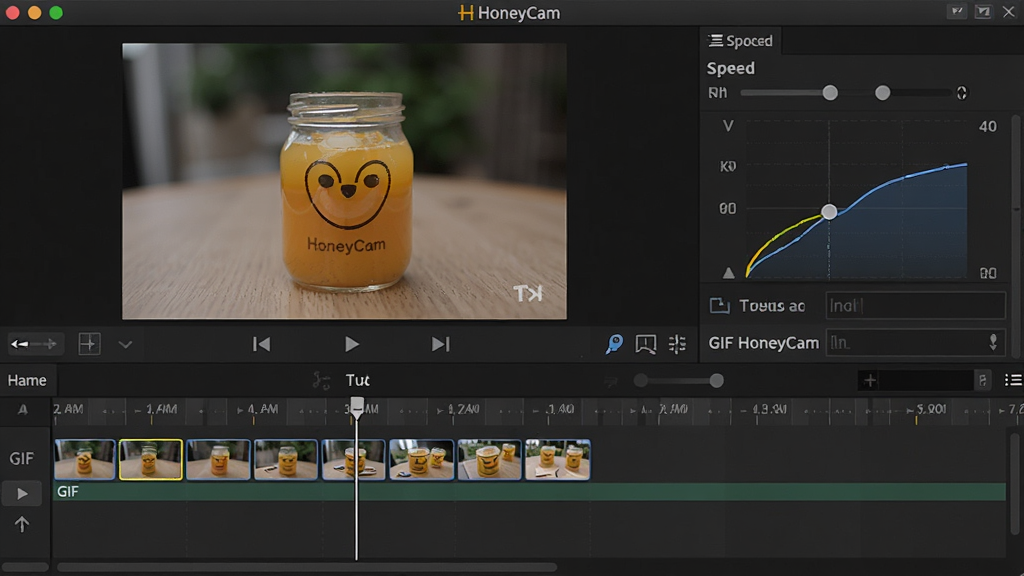Click the plus button in timeline header
The height and width of the screenshot is (576, 1024).
click(x=869, y=380)
